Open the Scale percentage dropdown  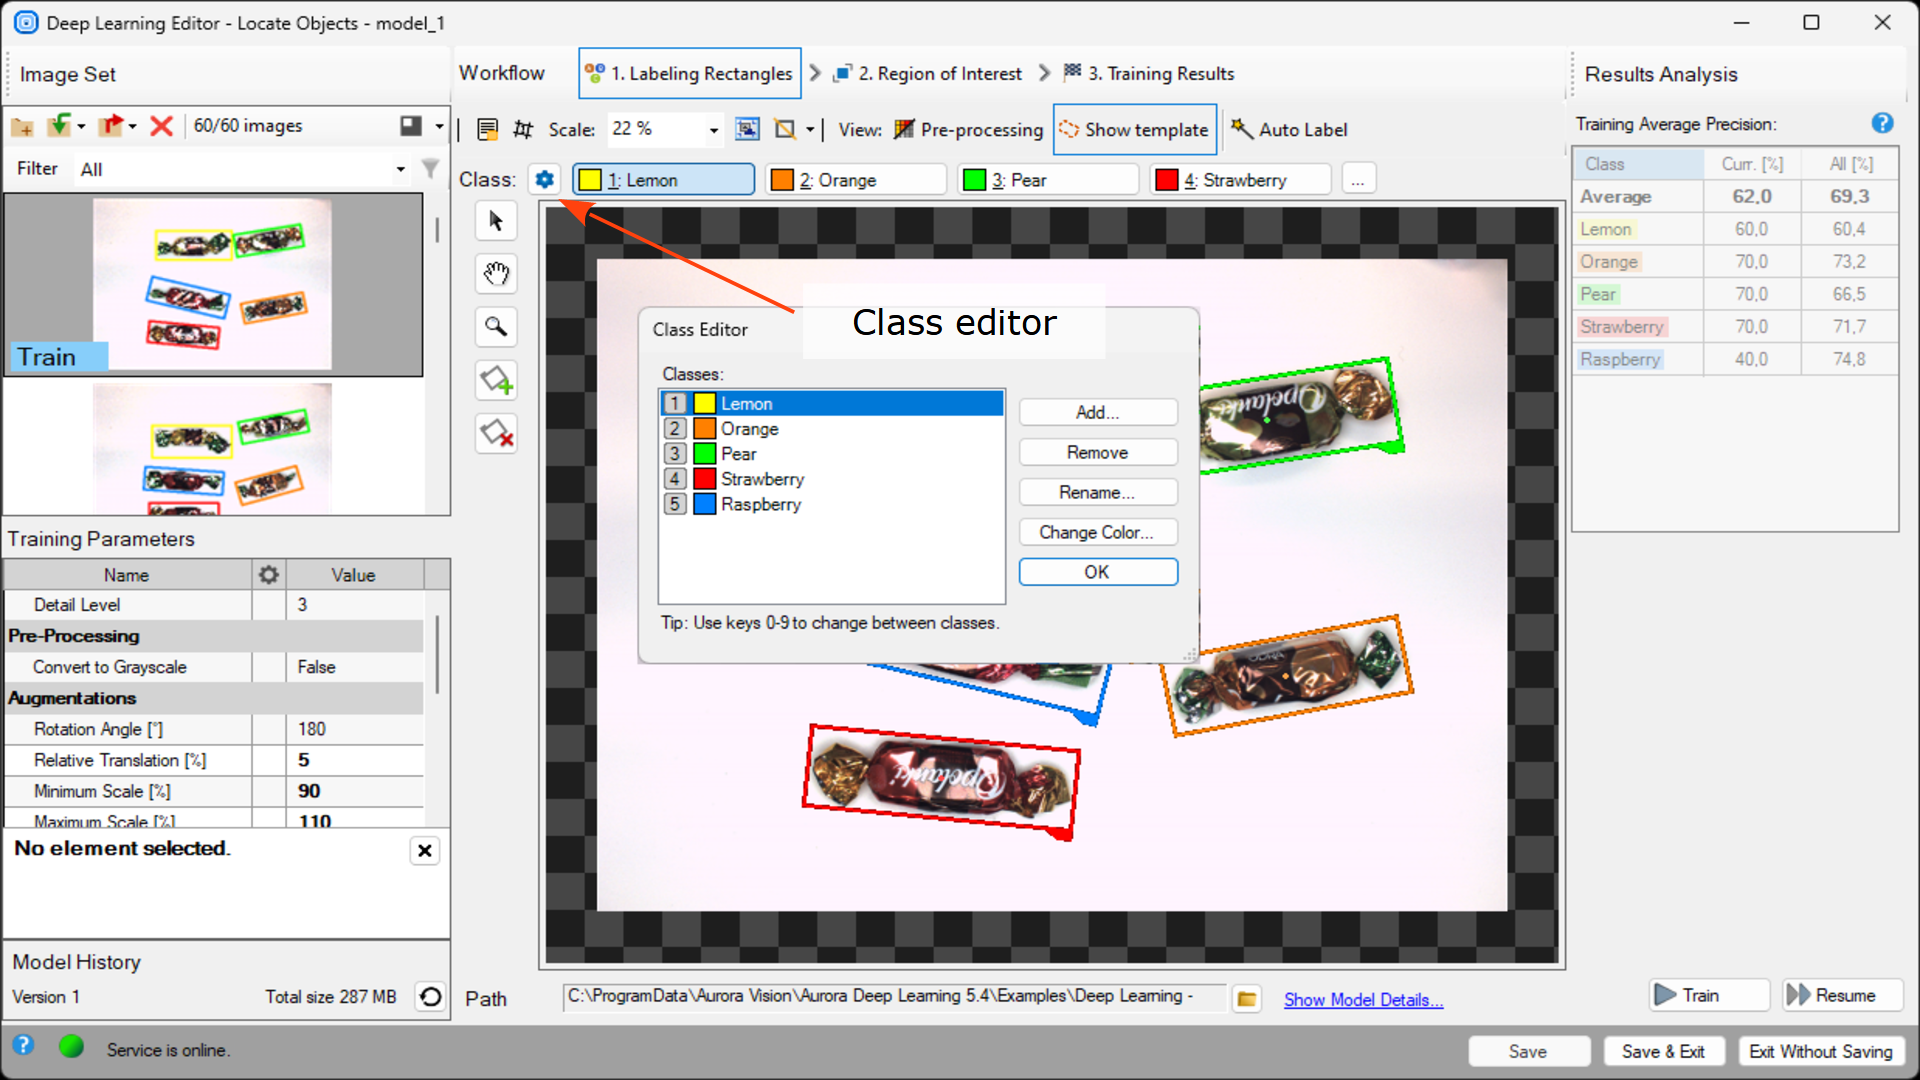point(713,130)
